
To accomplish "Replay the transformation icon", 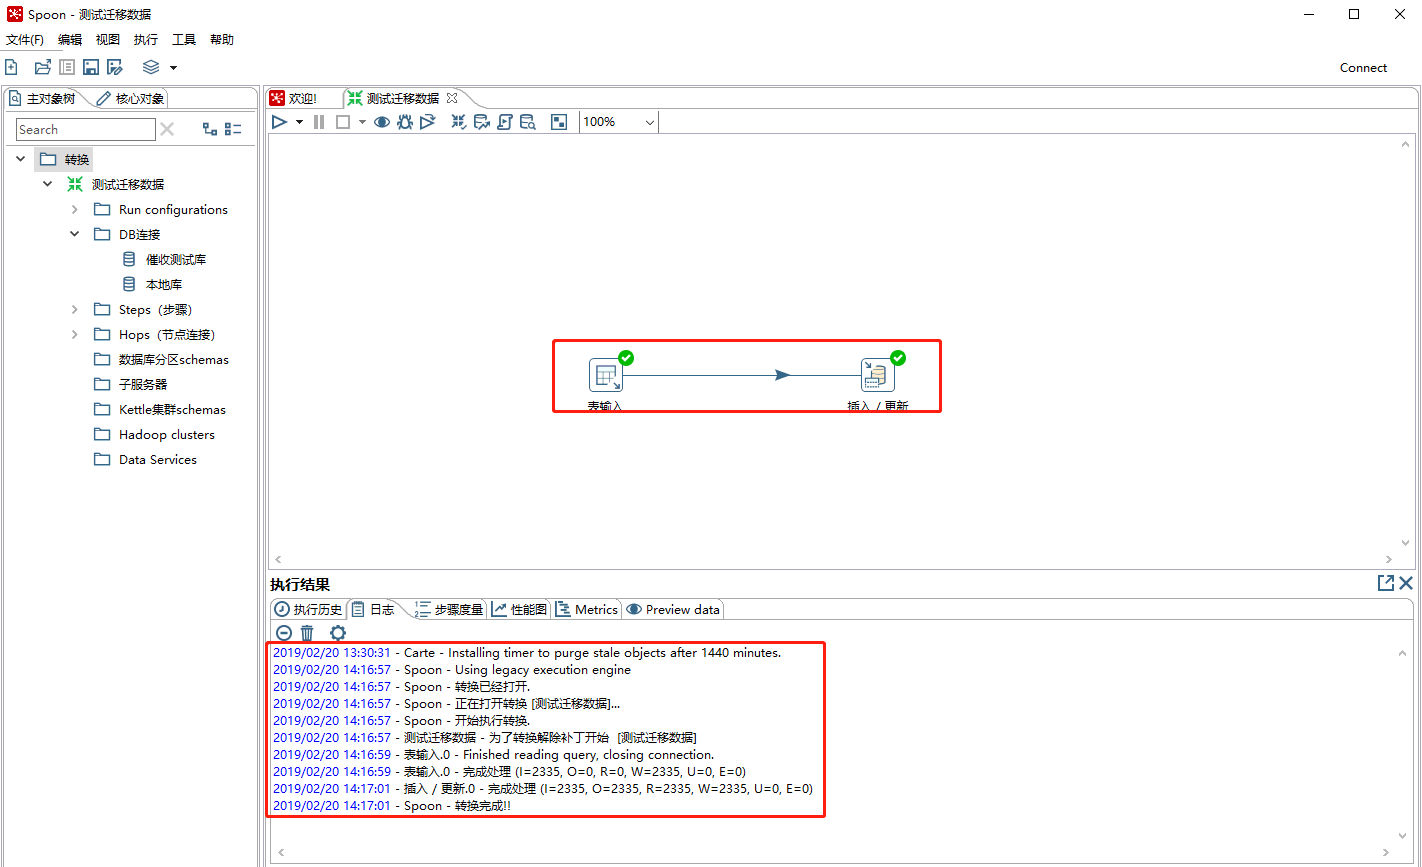I will pyautogui.click(x=428, y=122).
